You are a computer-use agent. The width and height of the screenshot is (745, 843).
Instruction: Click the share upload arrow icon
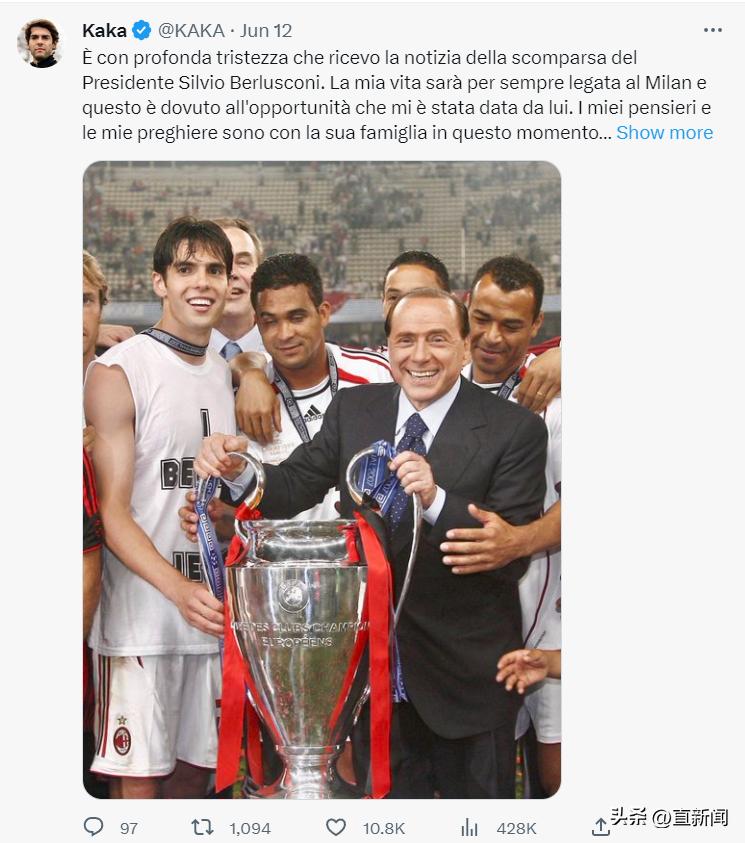600,827
